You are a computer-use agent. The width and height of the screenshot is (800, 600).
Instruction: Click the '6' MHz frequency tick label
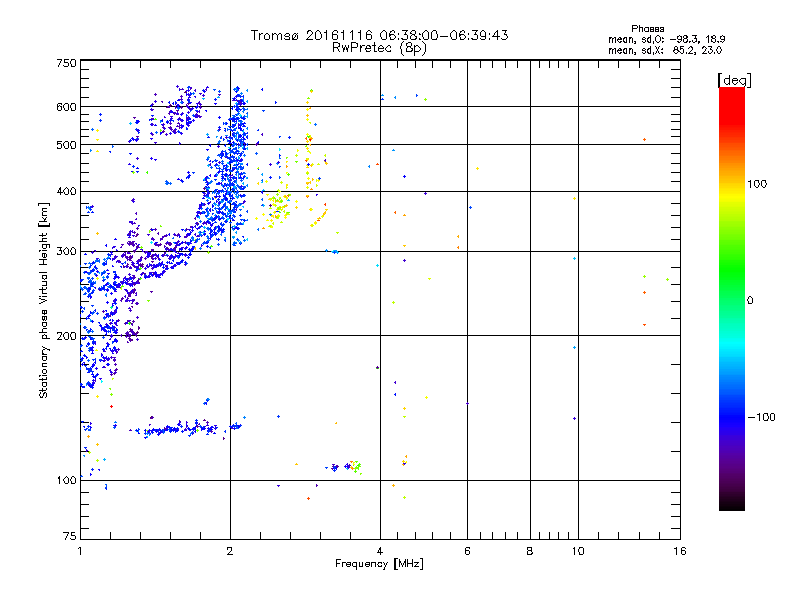(x=467, y=551)
